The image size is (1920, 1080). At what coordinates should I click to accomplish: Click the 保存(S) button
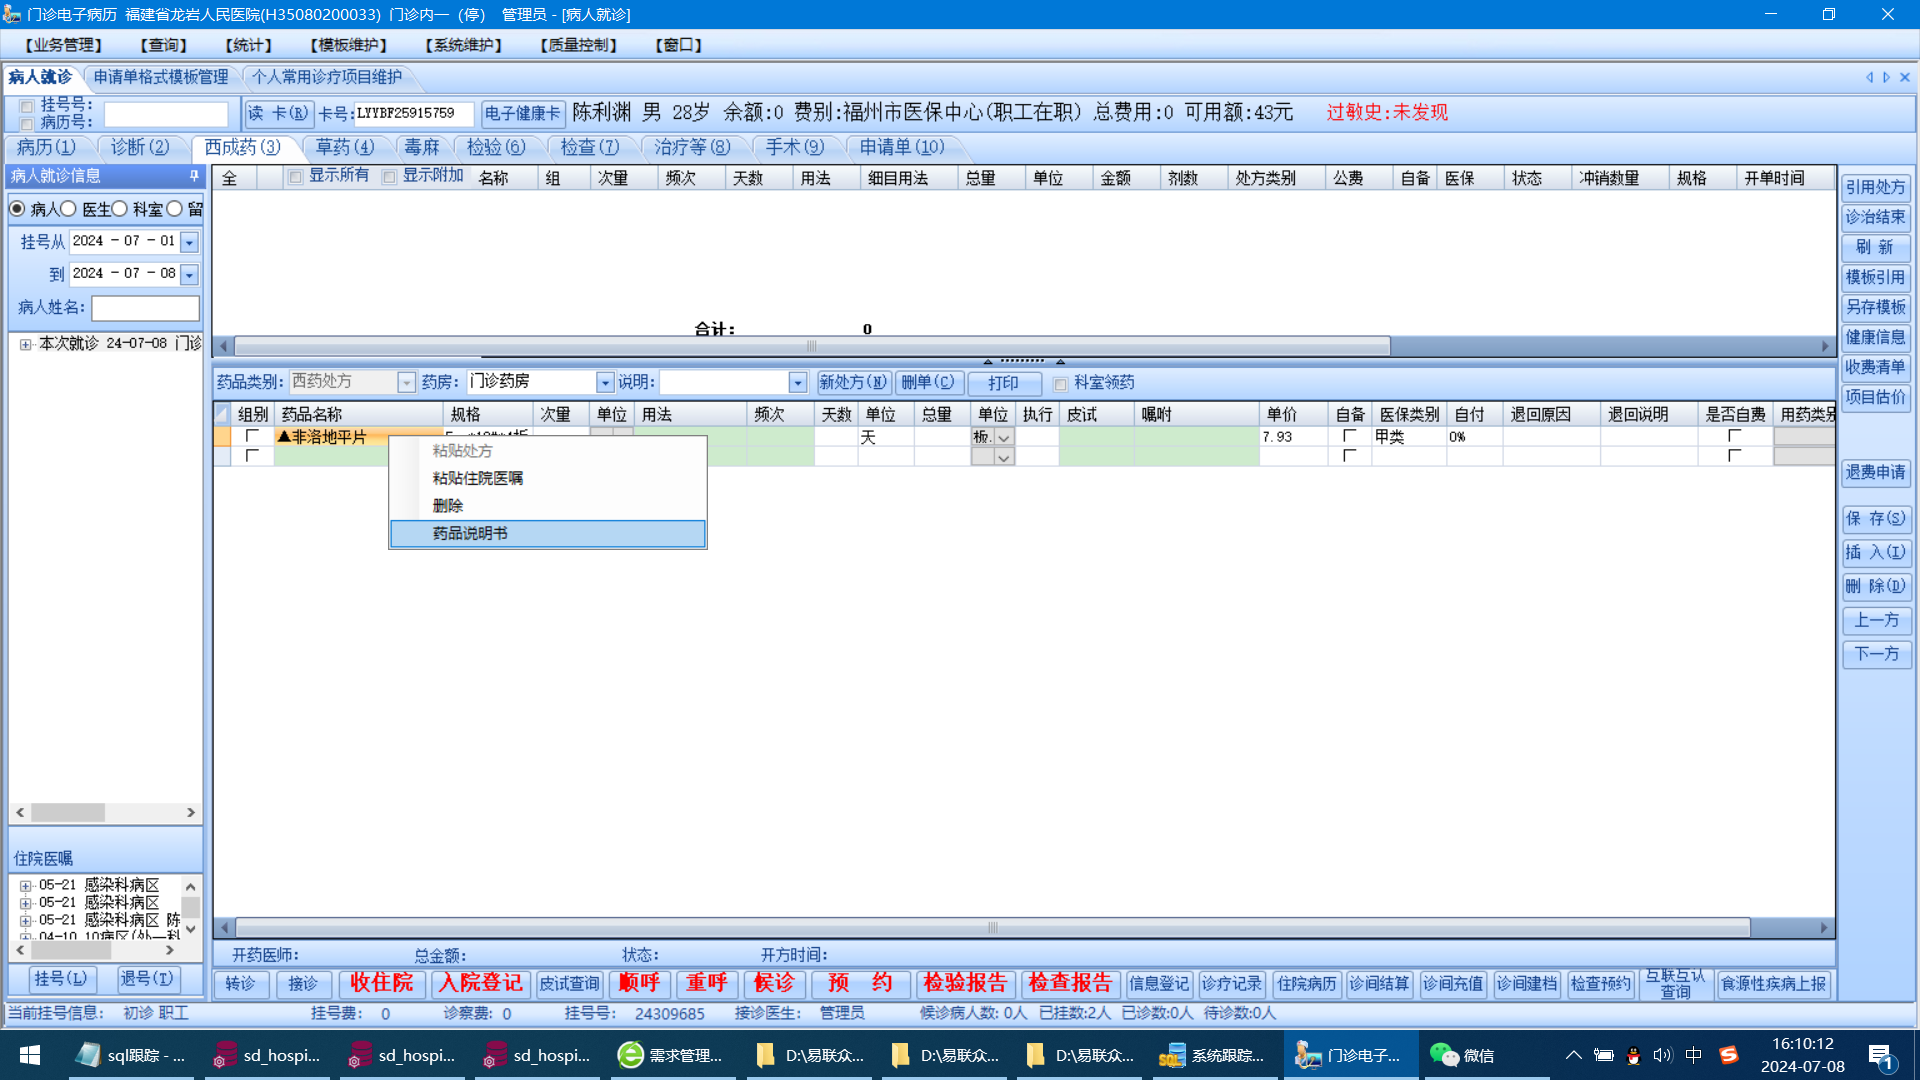click(1876, 519)
